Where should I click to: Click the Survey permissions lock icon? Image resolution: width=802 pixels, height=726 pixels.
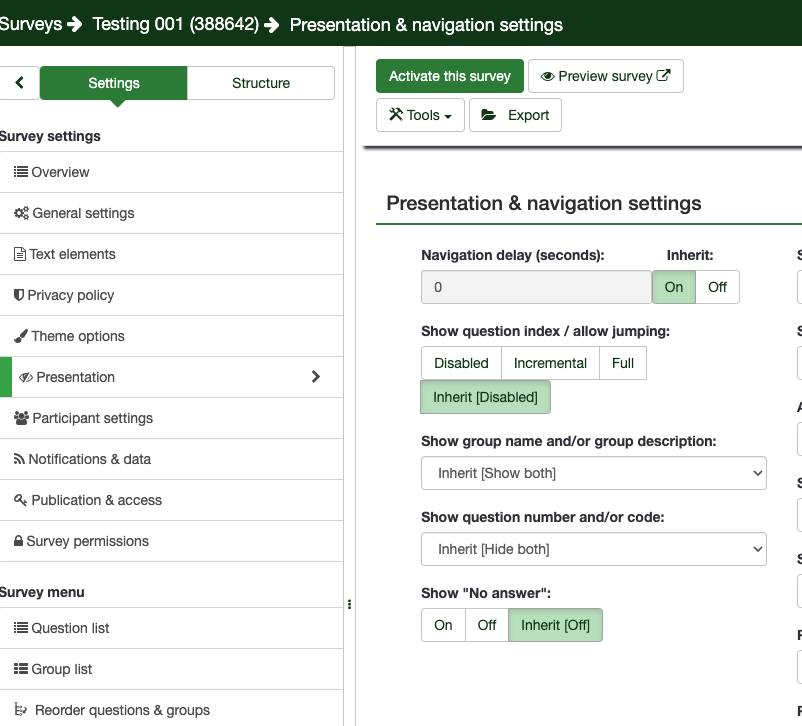[19, 541]
